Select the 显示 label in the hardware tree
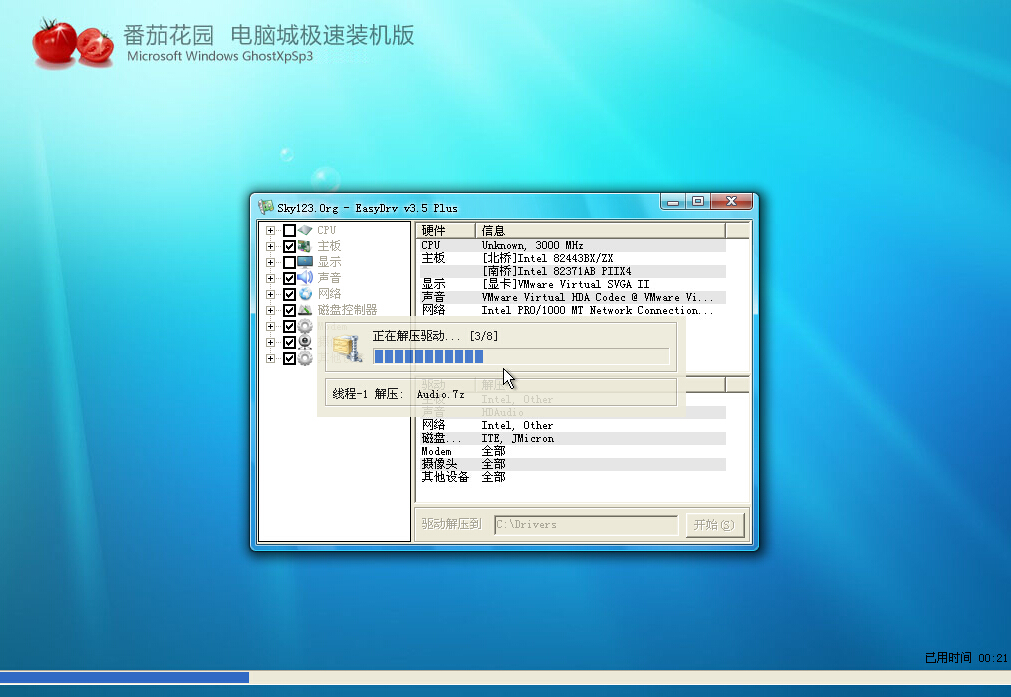 click(329, 262)
